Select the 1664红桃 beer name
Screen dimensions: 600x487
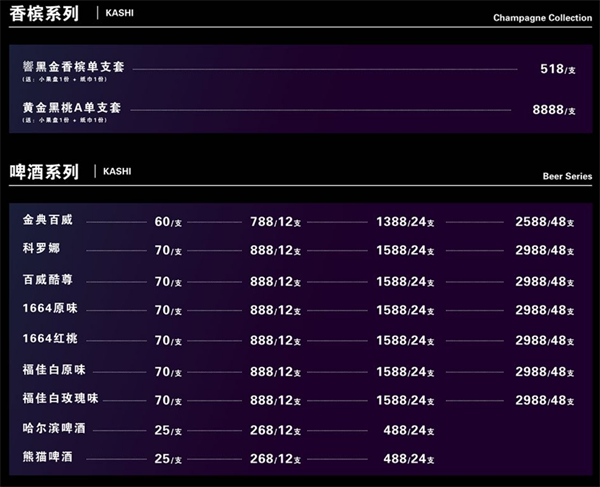[50, 338]
